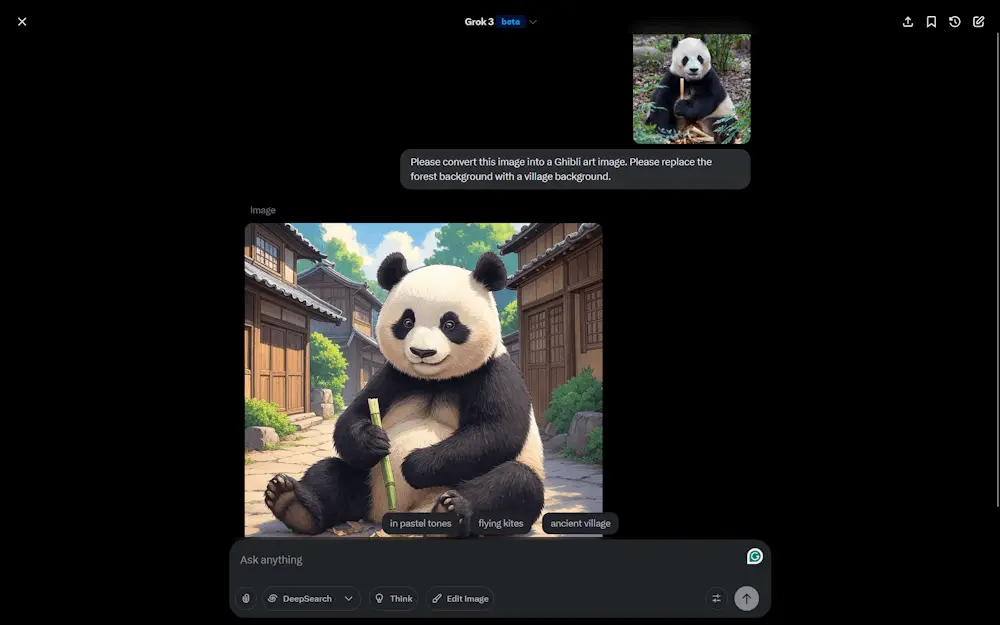Open chat history icon
Viewport: 1000px width, 625px height.
(x=955, y=22)
